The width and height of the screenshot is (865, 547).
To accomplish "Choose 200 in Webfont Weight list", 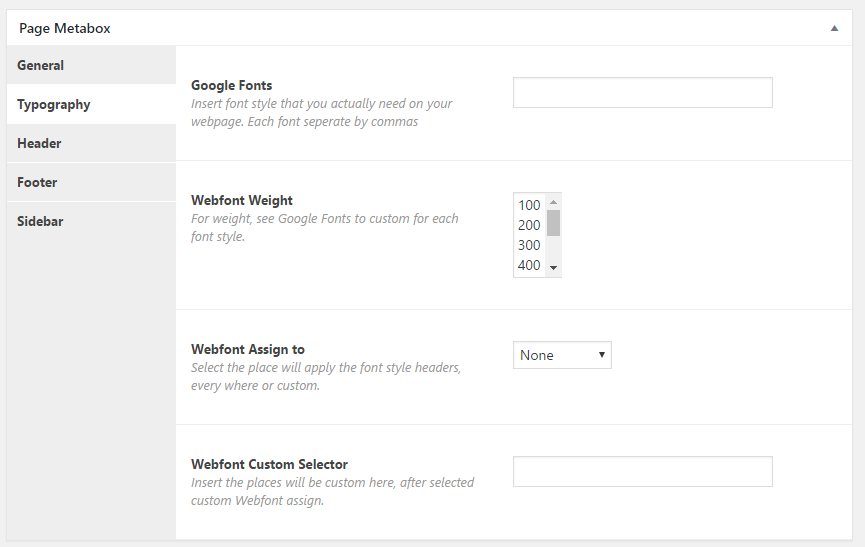I will point(530,225).
